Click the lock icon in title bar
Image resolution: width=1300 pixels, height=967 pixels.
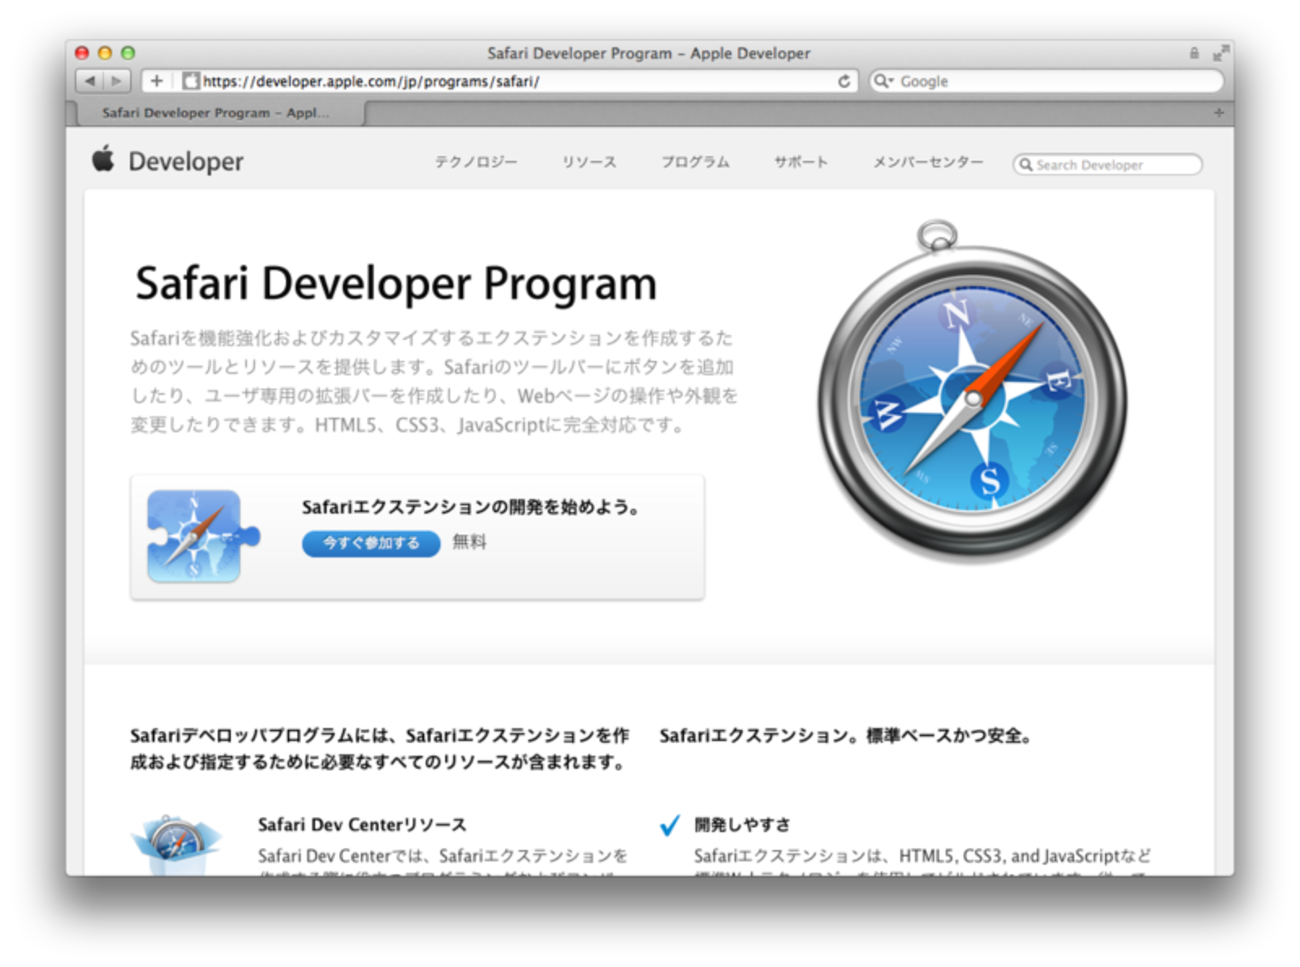pos(1194,53)
